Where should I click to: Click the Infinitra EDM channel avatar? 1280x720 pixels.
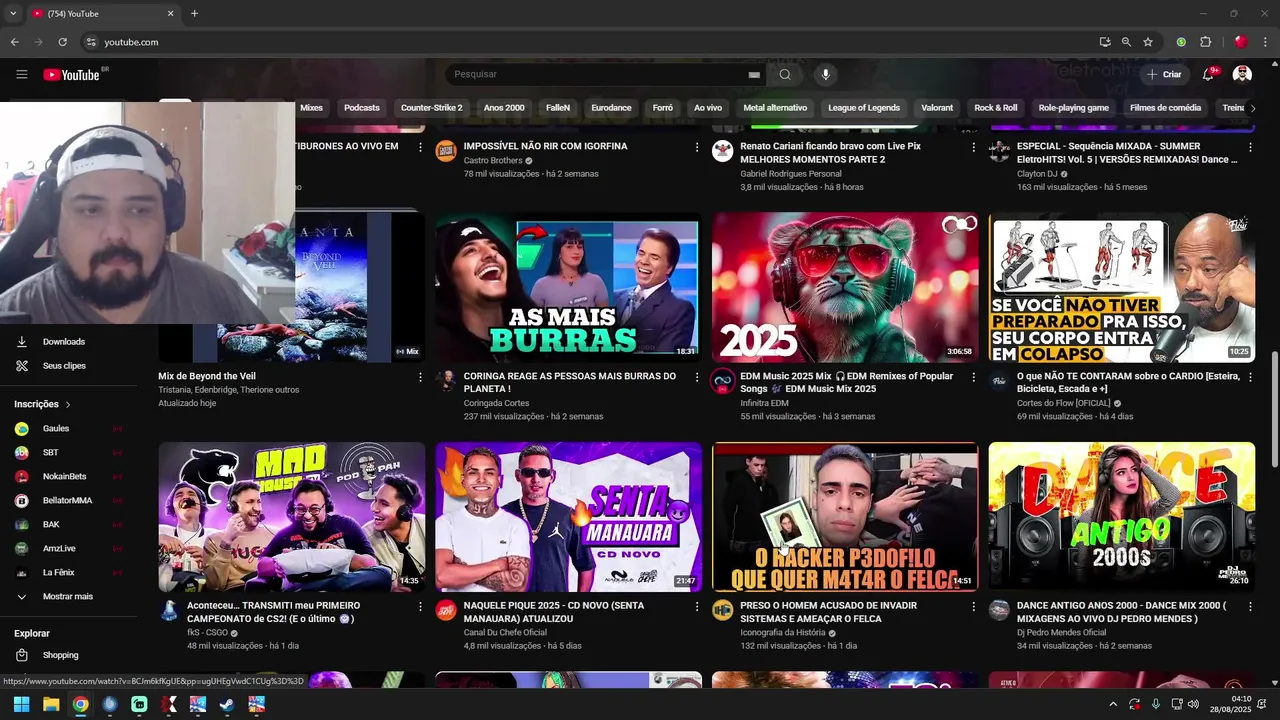point(723,381)
